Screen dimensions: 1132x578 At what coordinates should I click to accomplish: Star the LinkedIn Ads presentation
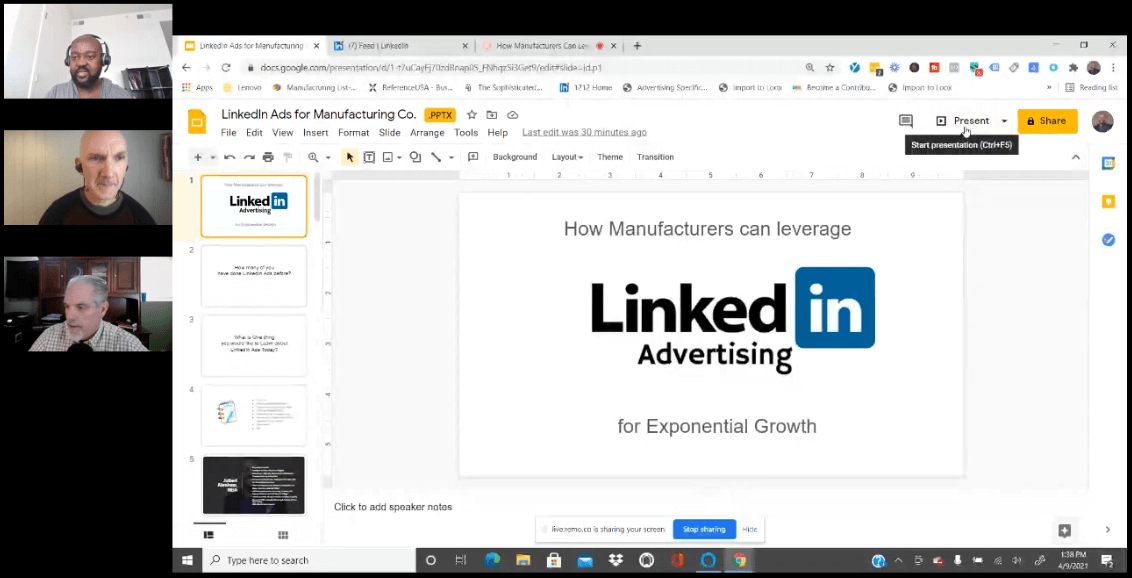point(471,115)
